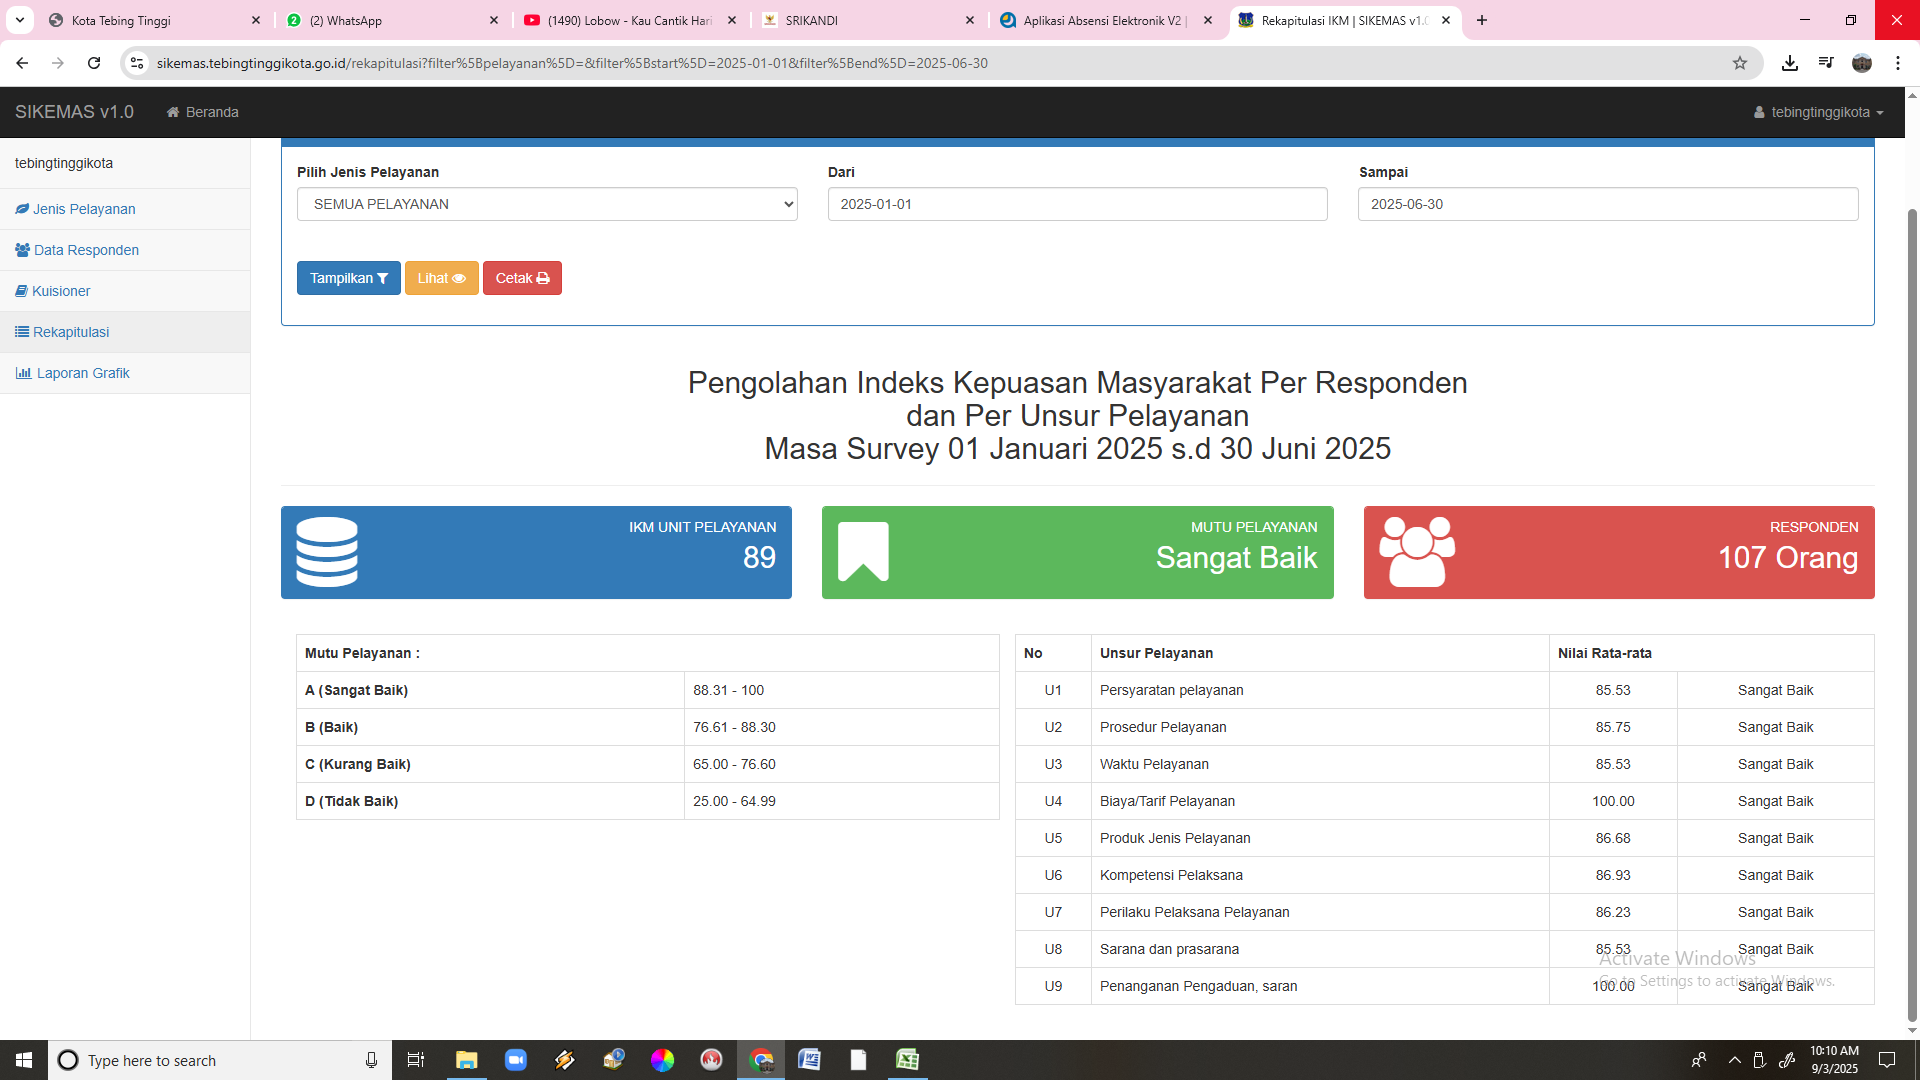Image resolution: width=1920 pixels, height=1080 pixels.
Task: Bookmark this page with star icon
Action: (1740, 63)
